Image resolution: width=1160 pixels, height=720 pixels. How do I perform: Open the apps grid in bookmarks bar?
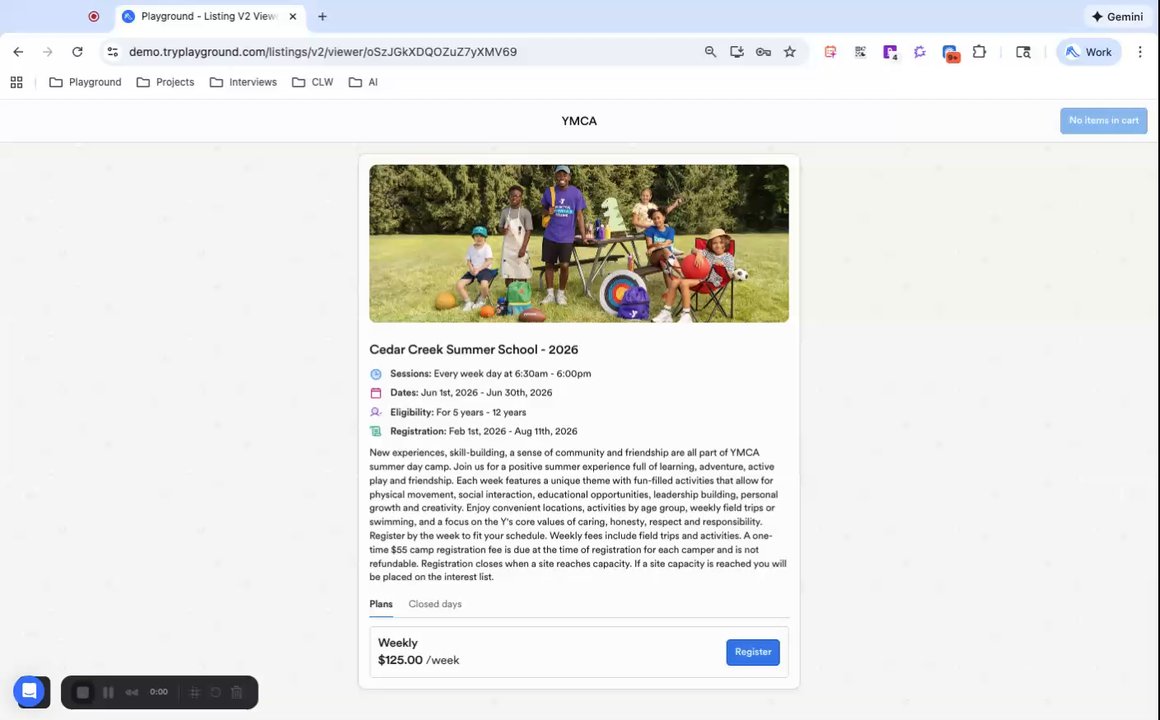click(16, 82)
